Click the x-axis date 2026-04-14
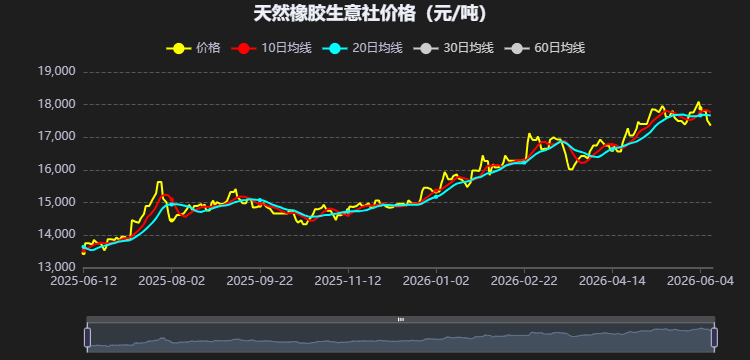Viewport: 750px width, 360px height. point(612,280)
